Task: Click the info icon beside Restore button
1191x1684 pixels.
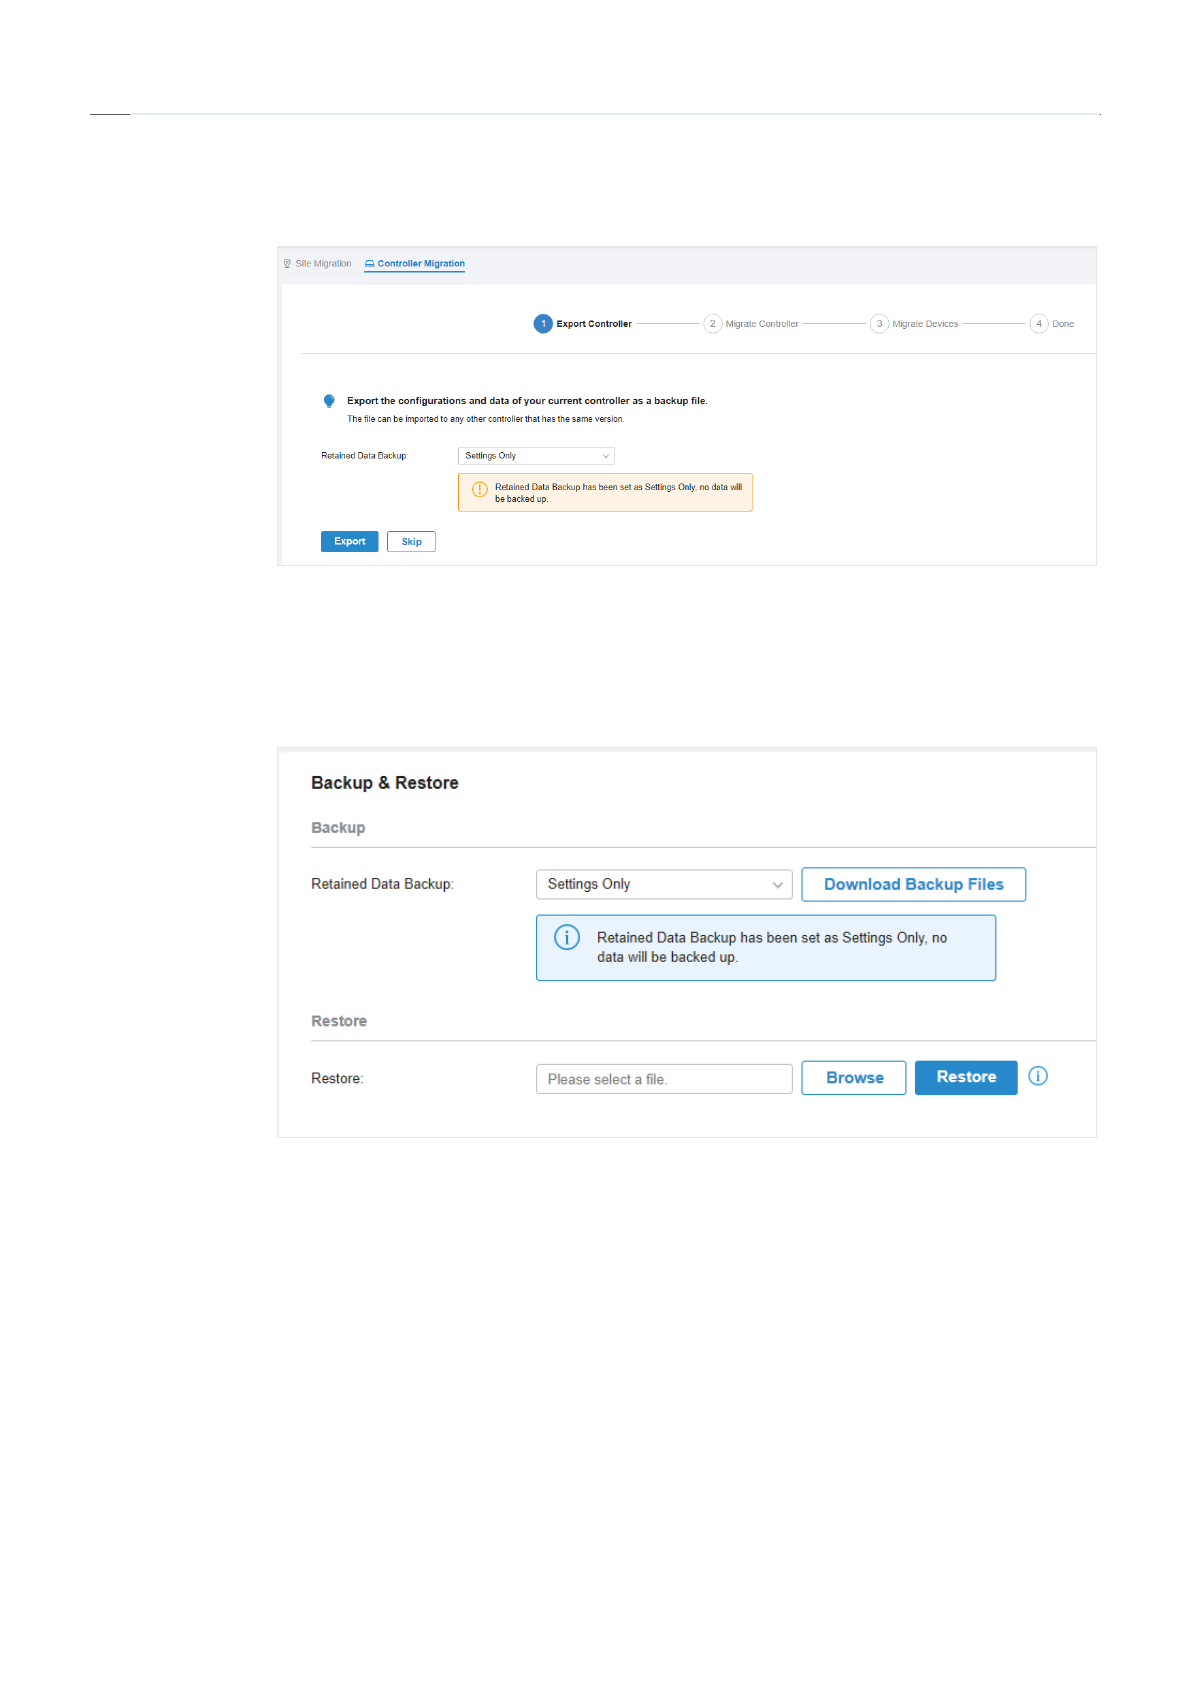Action: pos(1038,1076)
